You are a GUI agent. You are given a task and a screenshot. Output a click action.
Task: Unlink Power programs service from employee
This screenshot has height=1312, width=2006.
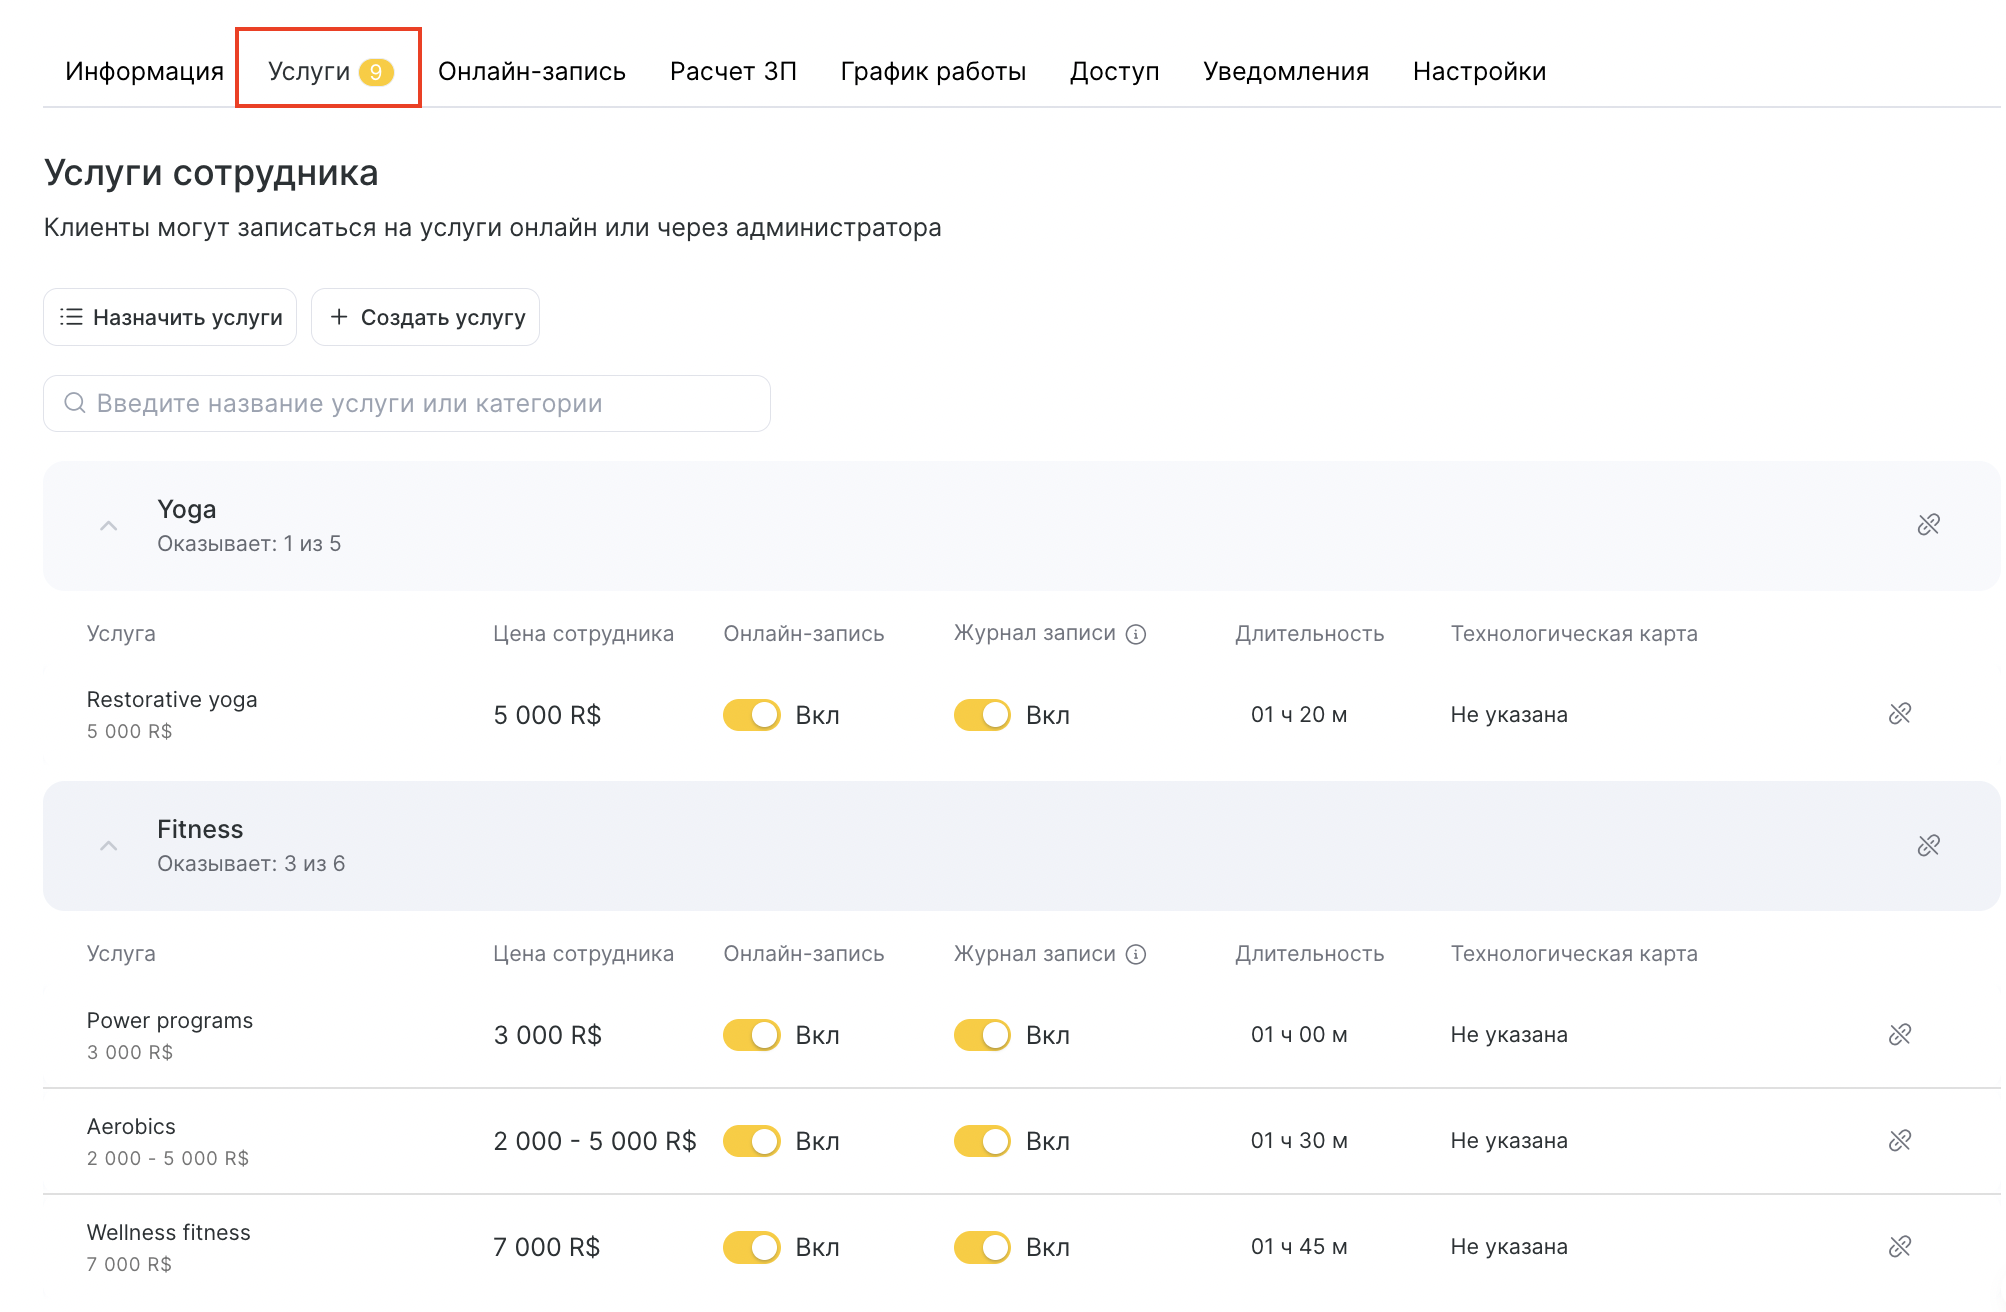[1899, 1034]
